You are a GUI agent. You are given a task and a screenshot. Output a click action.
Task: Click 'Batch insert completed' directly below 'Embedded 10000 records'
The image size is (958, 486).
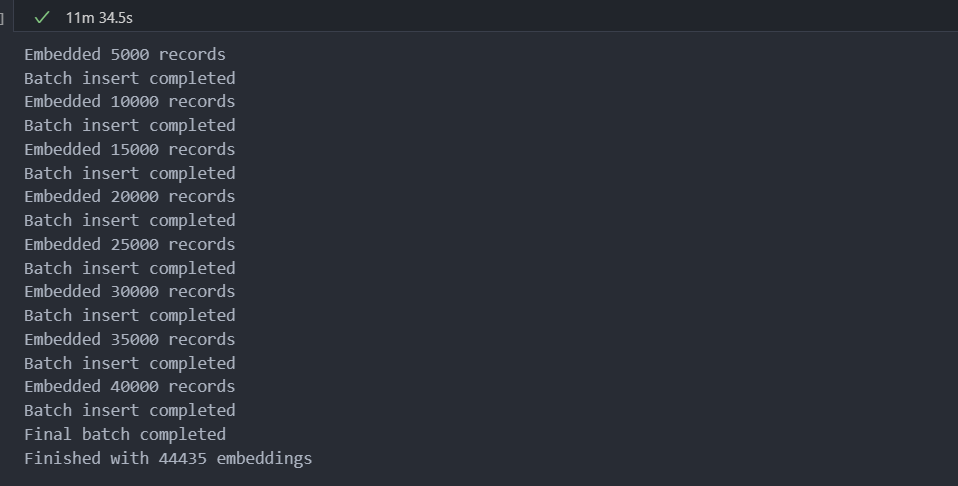(130, 125)
